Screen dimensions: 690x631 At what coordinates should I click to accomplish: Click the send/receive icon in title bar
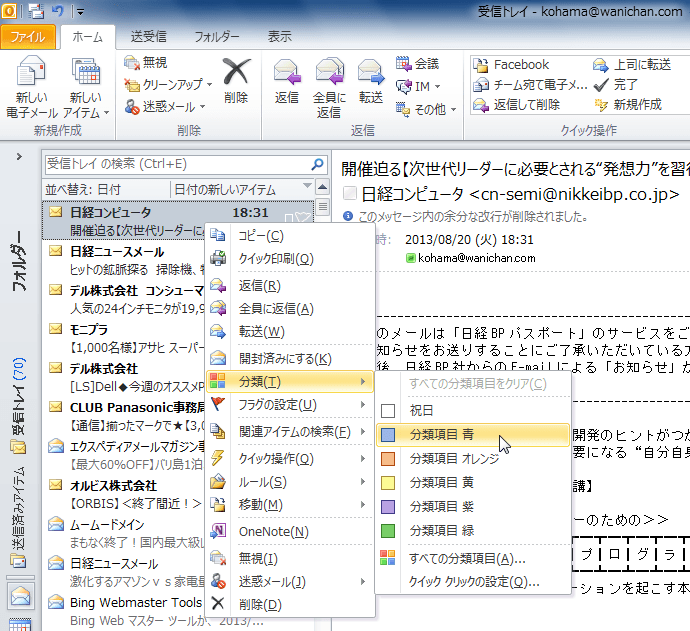pos(36,11)
